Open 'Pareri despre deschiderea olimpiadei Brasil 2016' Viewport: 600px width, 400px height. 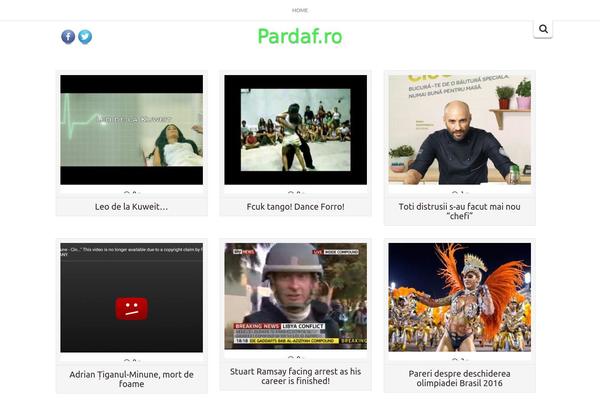[460, 378]
